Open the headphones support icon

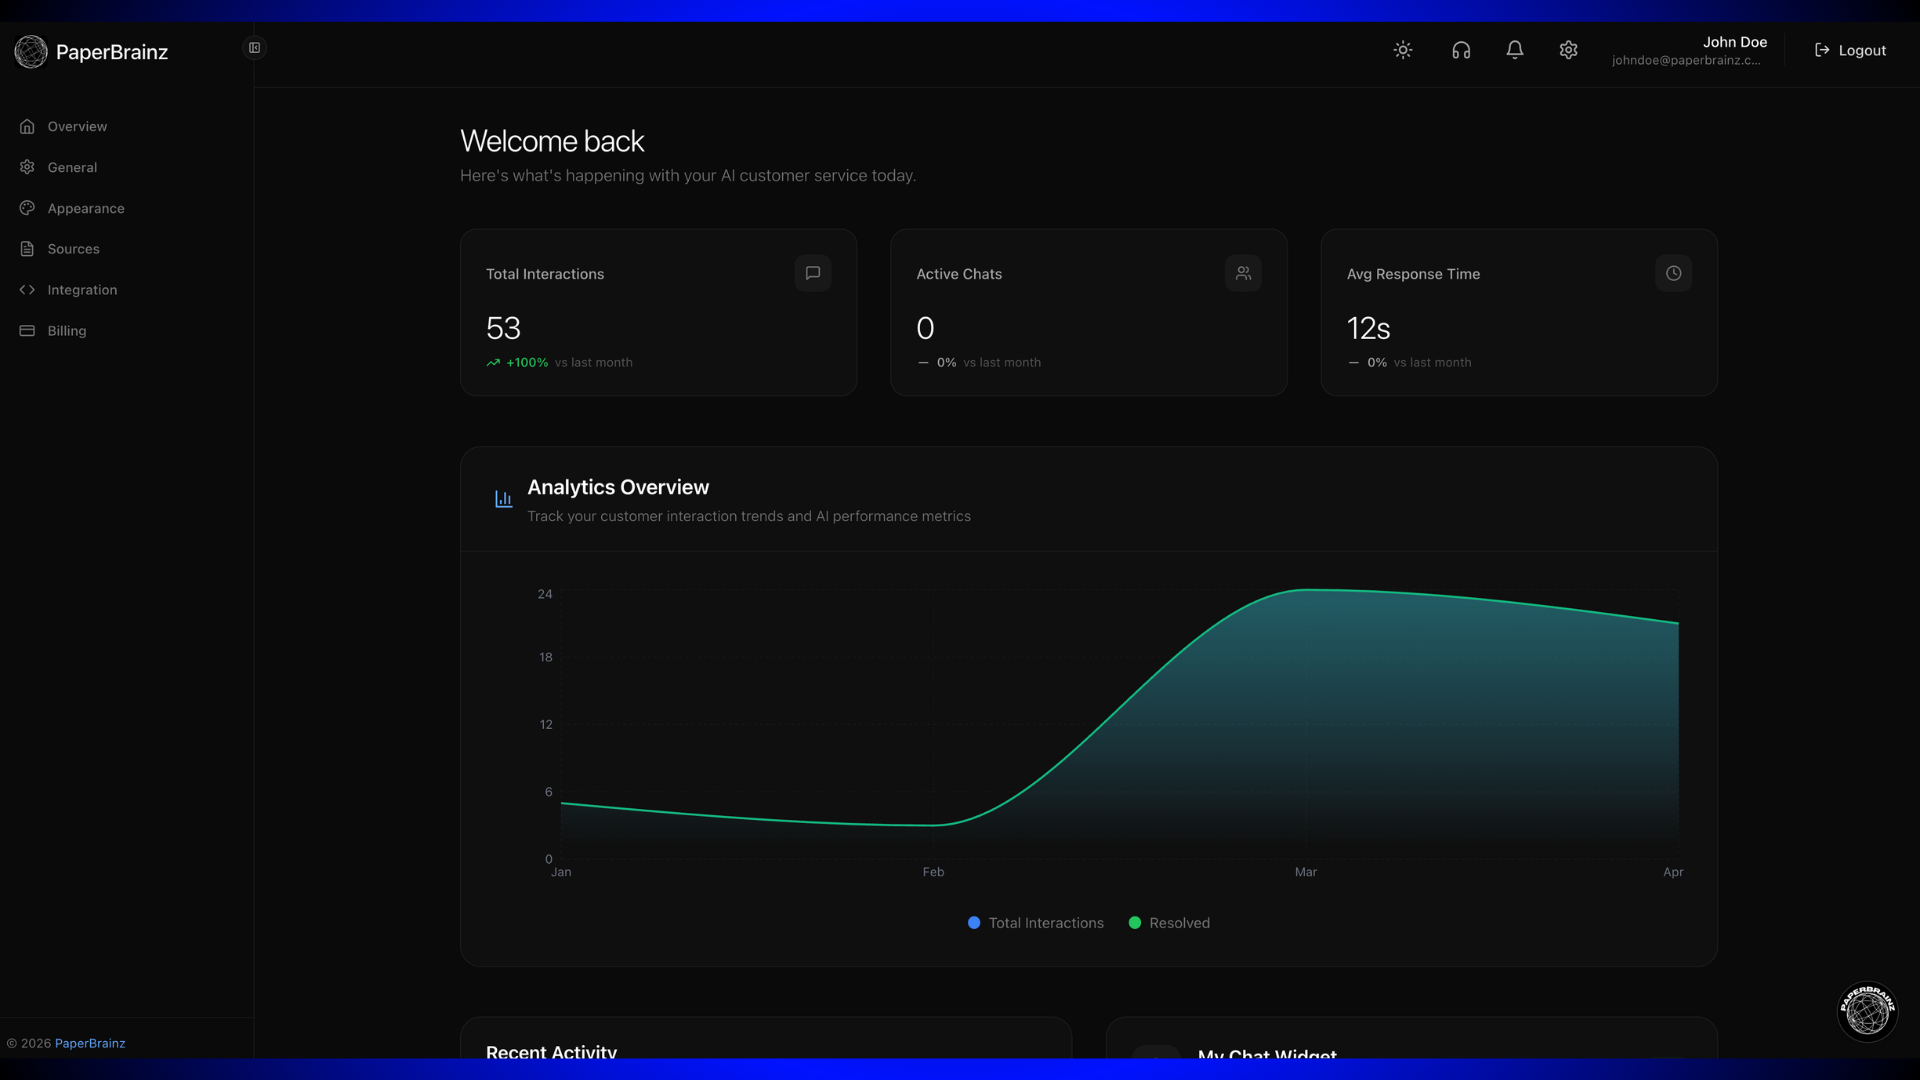(1461, 49)
